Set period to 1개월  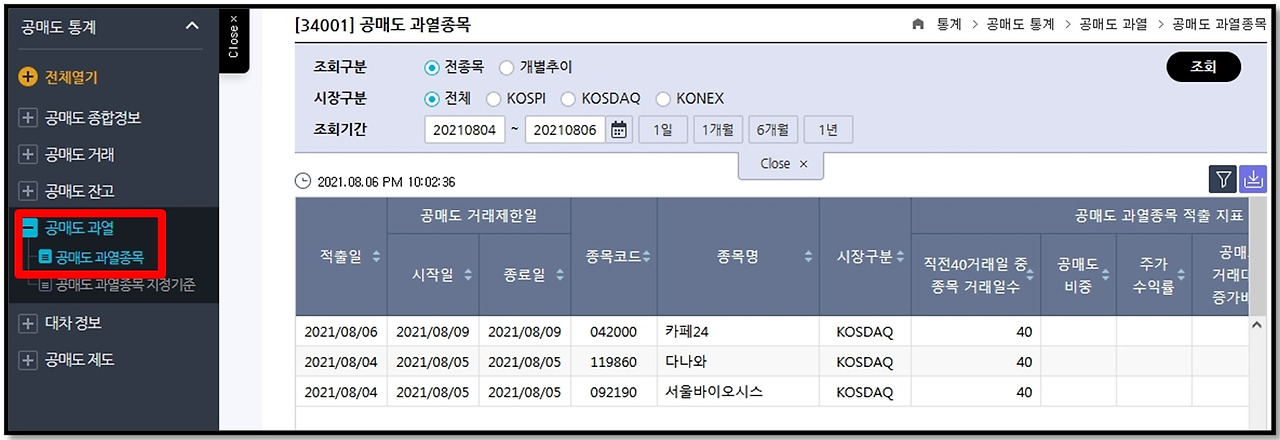[x=718, y=130]
